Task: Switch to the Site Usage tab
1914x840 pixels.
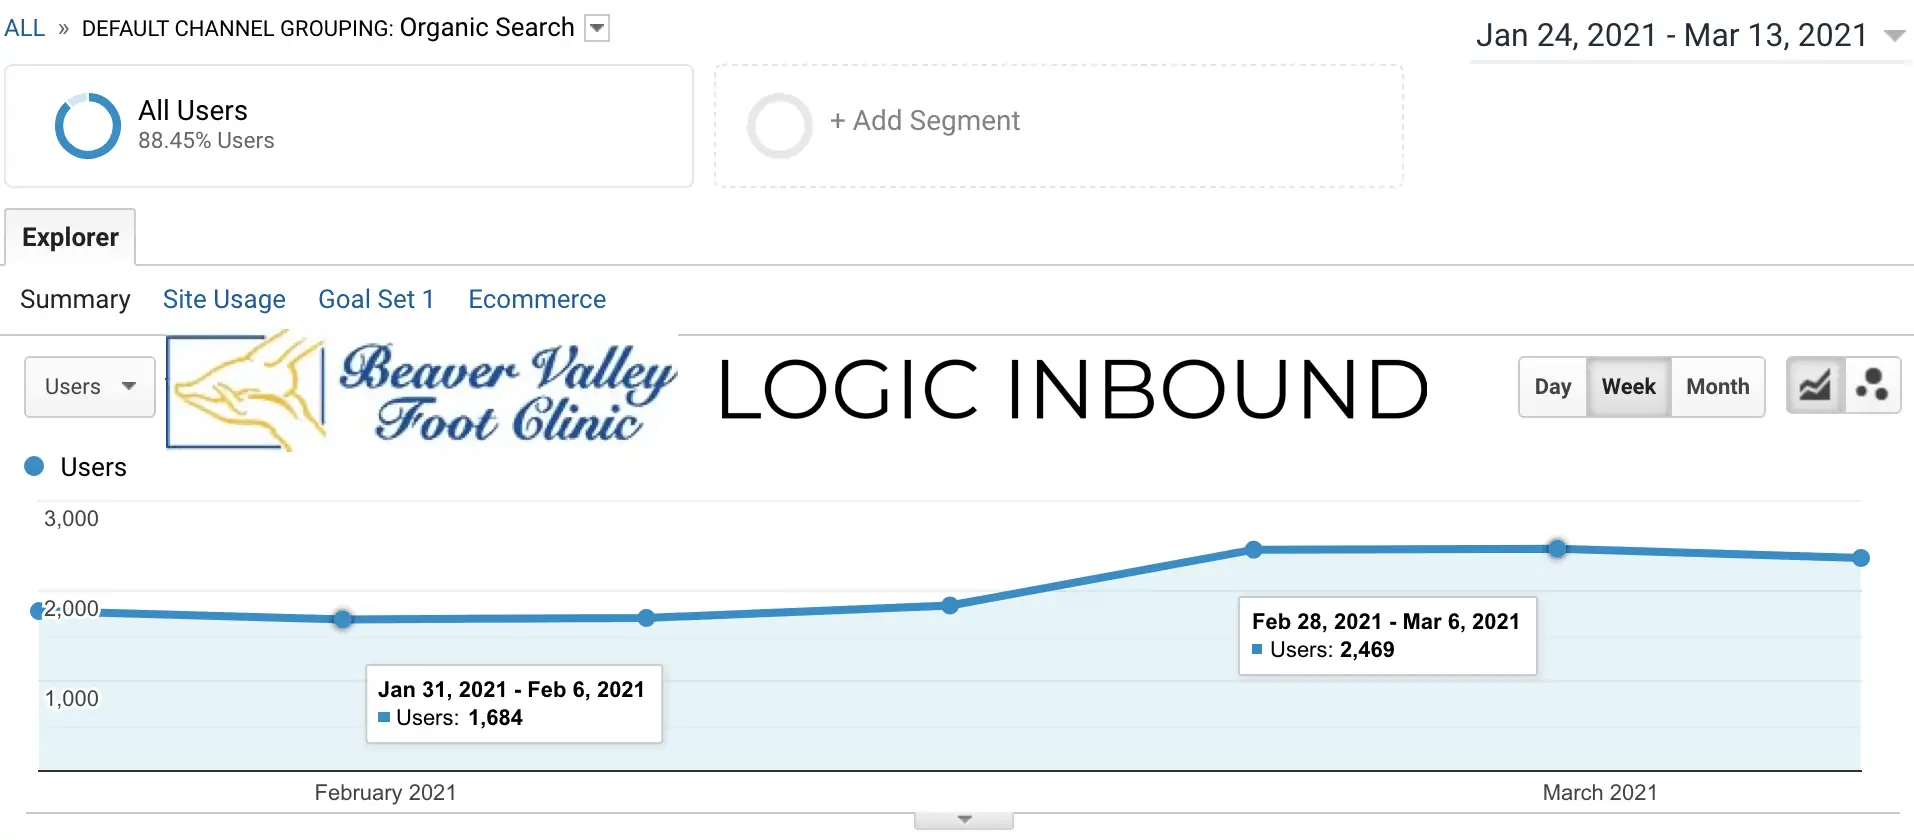Action: coord(224,299)
